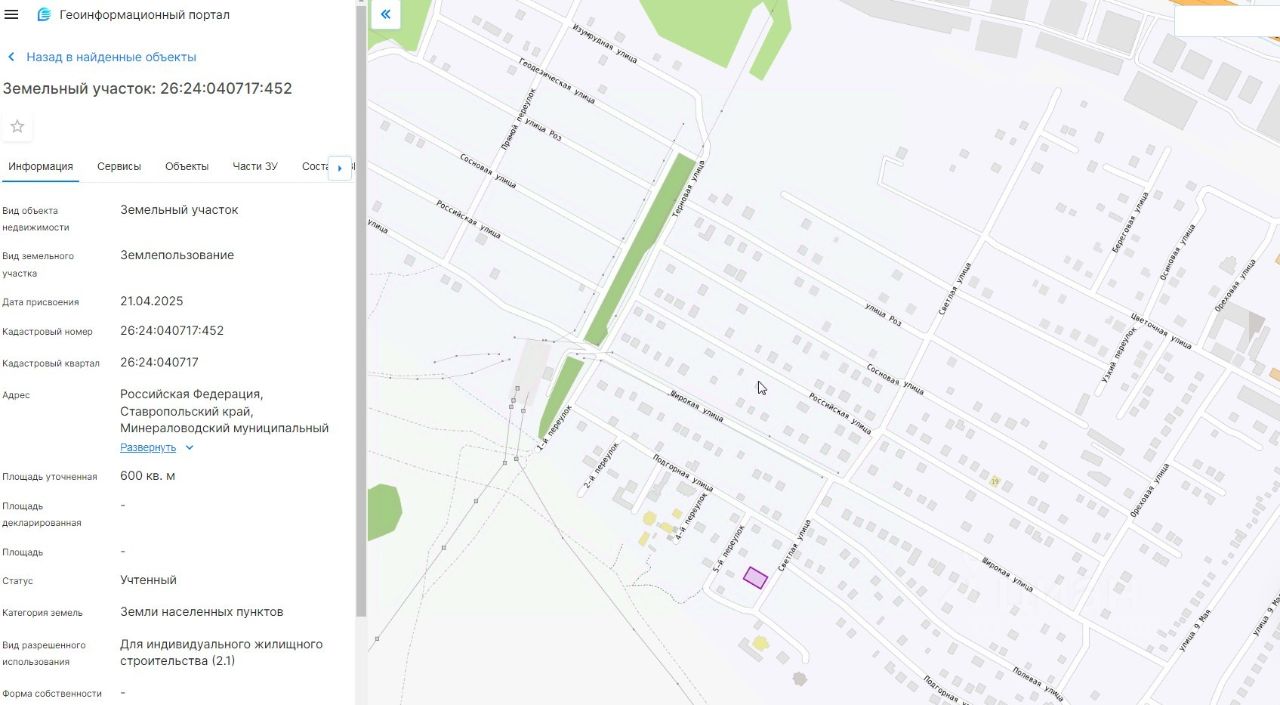Add parcel to favorites with star icon
This screenshot has height=705, width=1280.
[x=17, y=127]
